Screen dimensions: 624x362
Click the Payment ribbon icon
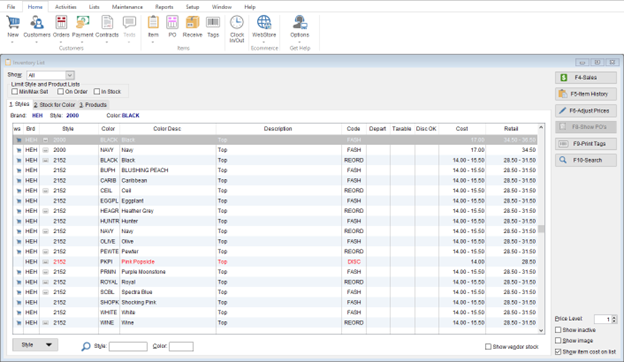coord(82,23)
